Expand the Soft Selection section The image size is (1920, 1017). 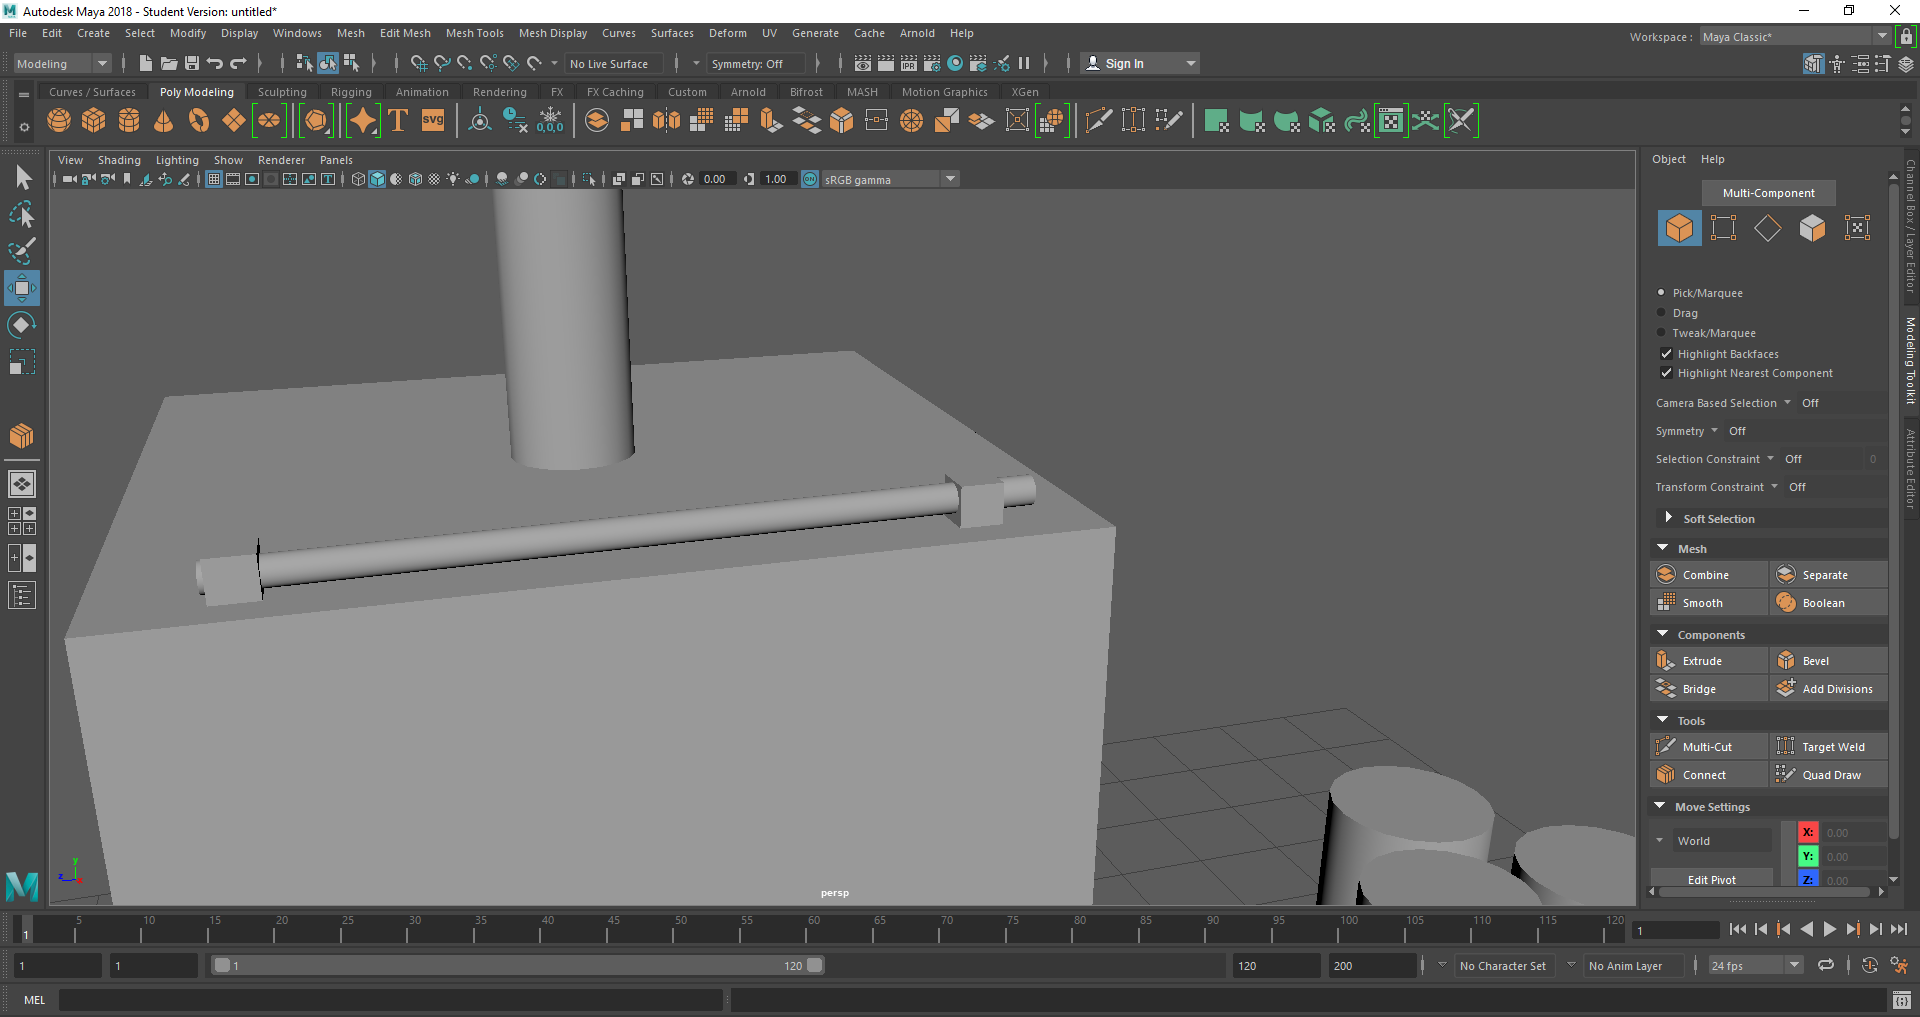pyautogui.click(x=1668, y=518)
